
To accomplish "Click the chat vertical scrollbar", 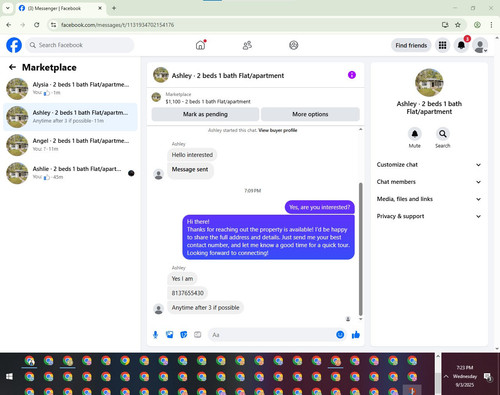I will [360, 249].
